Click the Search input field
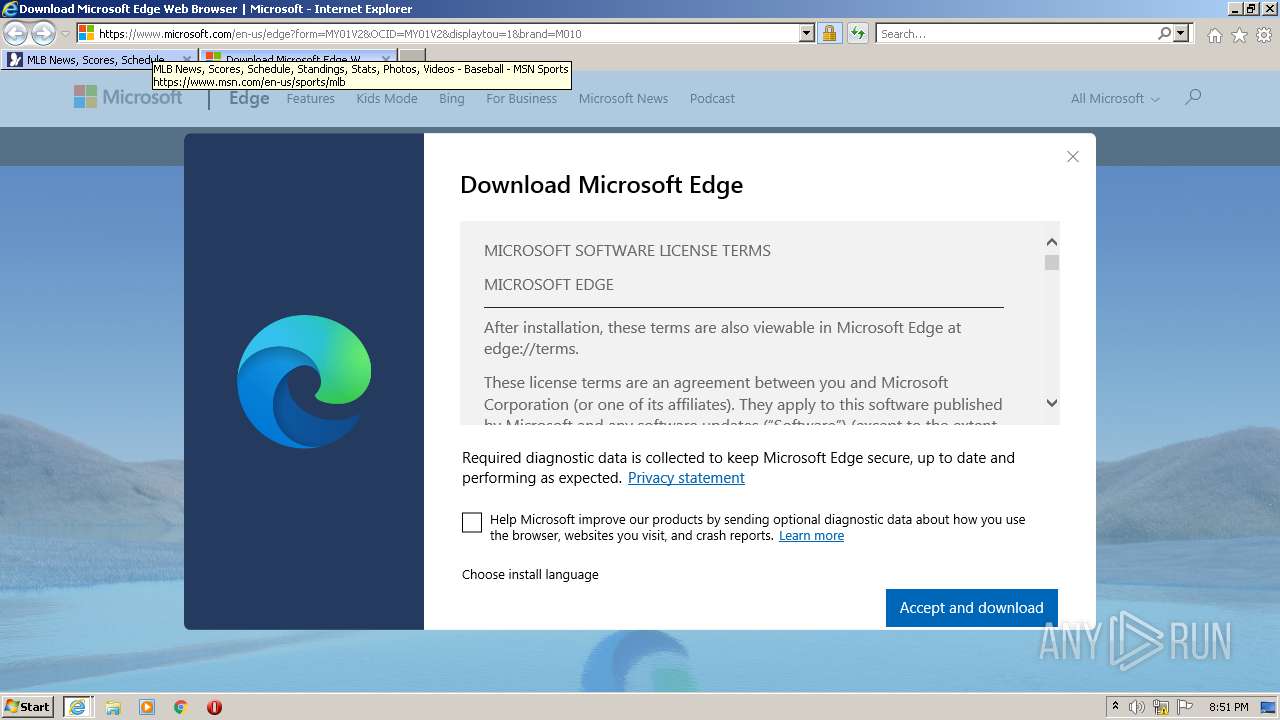The height and width of the screenshot is (720, 1280). pos(1016,33)
